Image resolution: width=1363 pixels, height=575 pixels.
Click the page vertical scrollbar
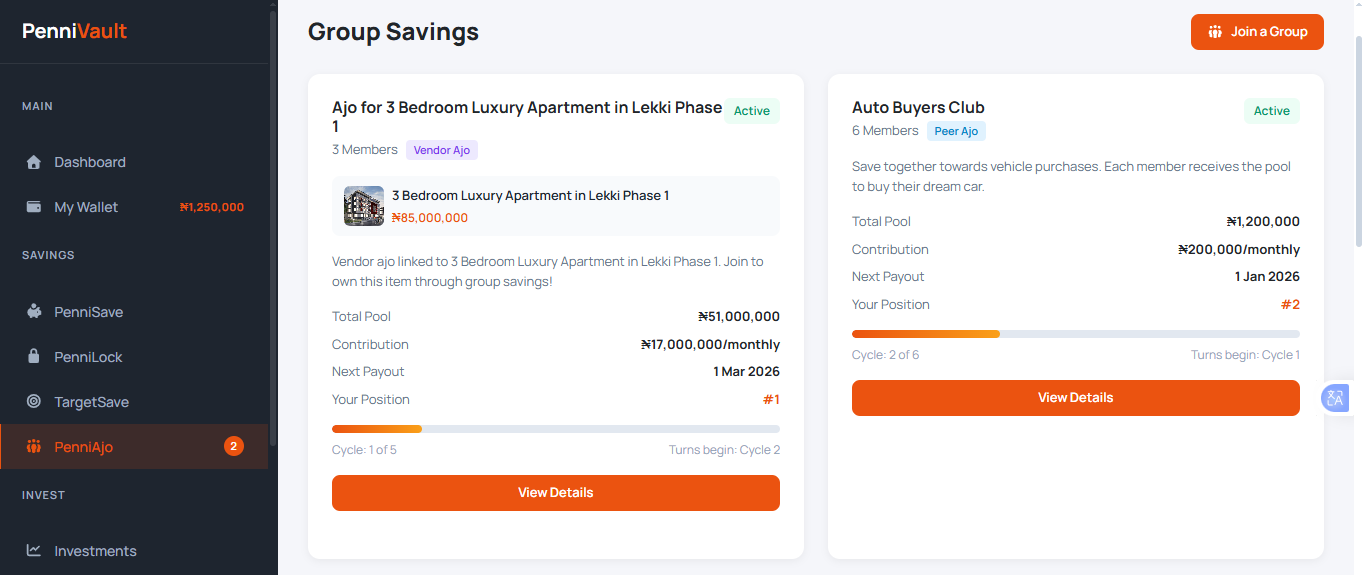(1357, 140)
